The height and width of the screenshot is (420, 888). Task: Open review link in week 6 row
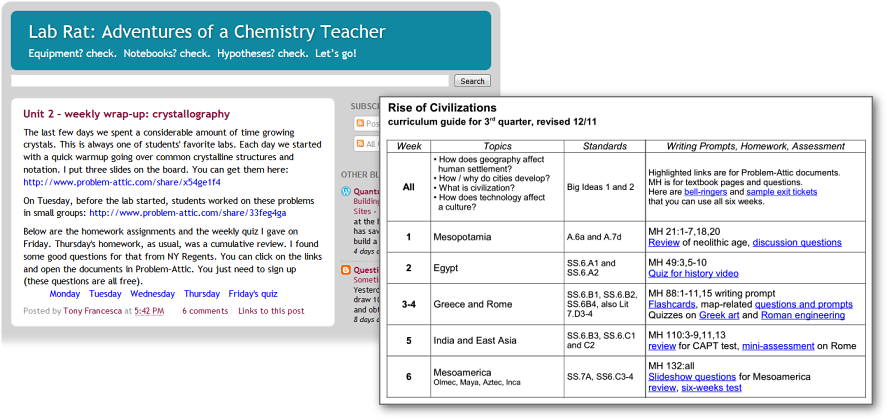pyautogui.click(x=662, y=388)
